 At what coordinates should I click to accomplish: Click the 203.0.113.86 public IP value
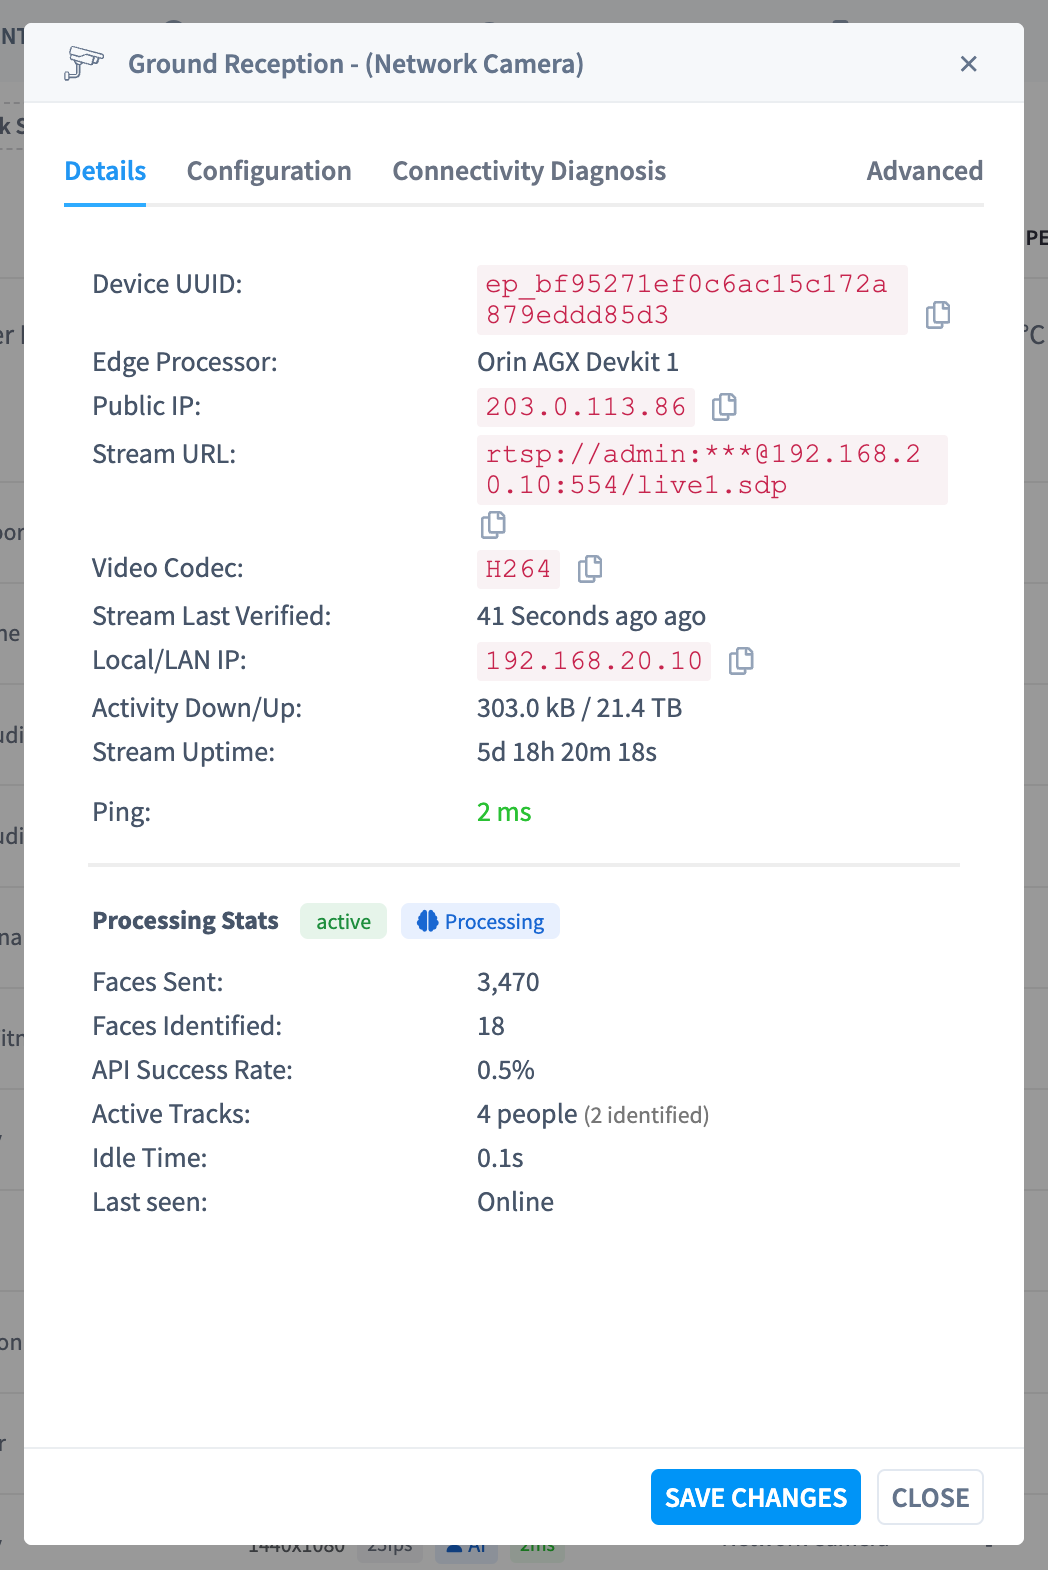point(586,407)
